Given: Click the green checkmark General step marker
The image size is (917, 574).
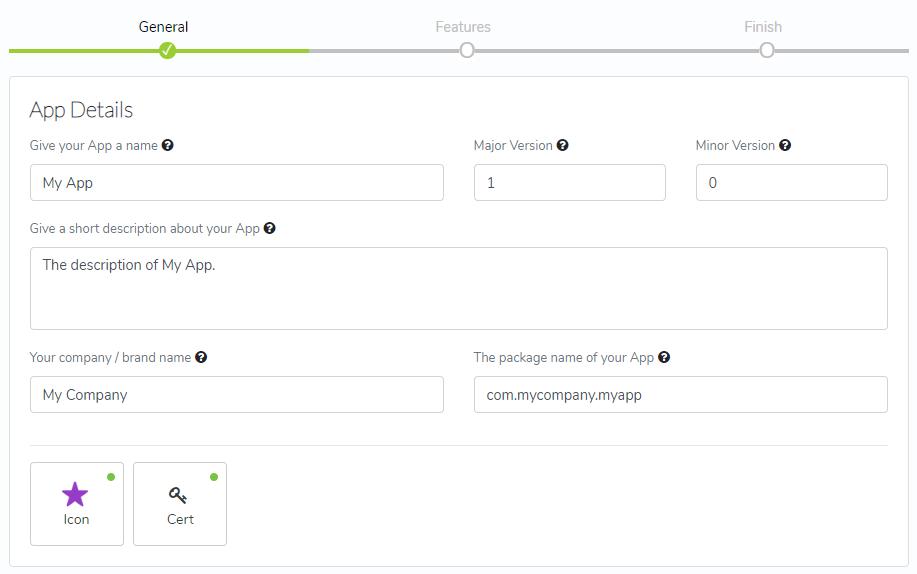Looking at the screenshot, I should tap(167, 50).
